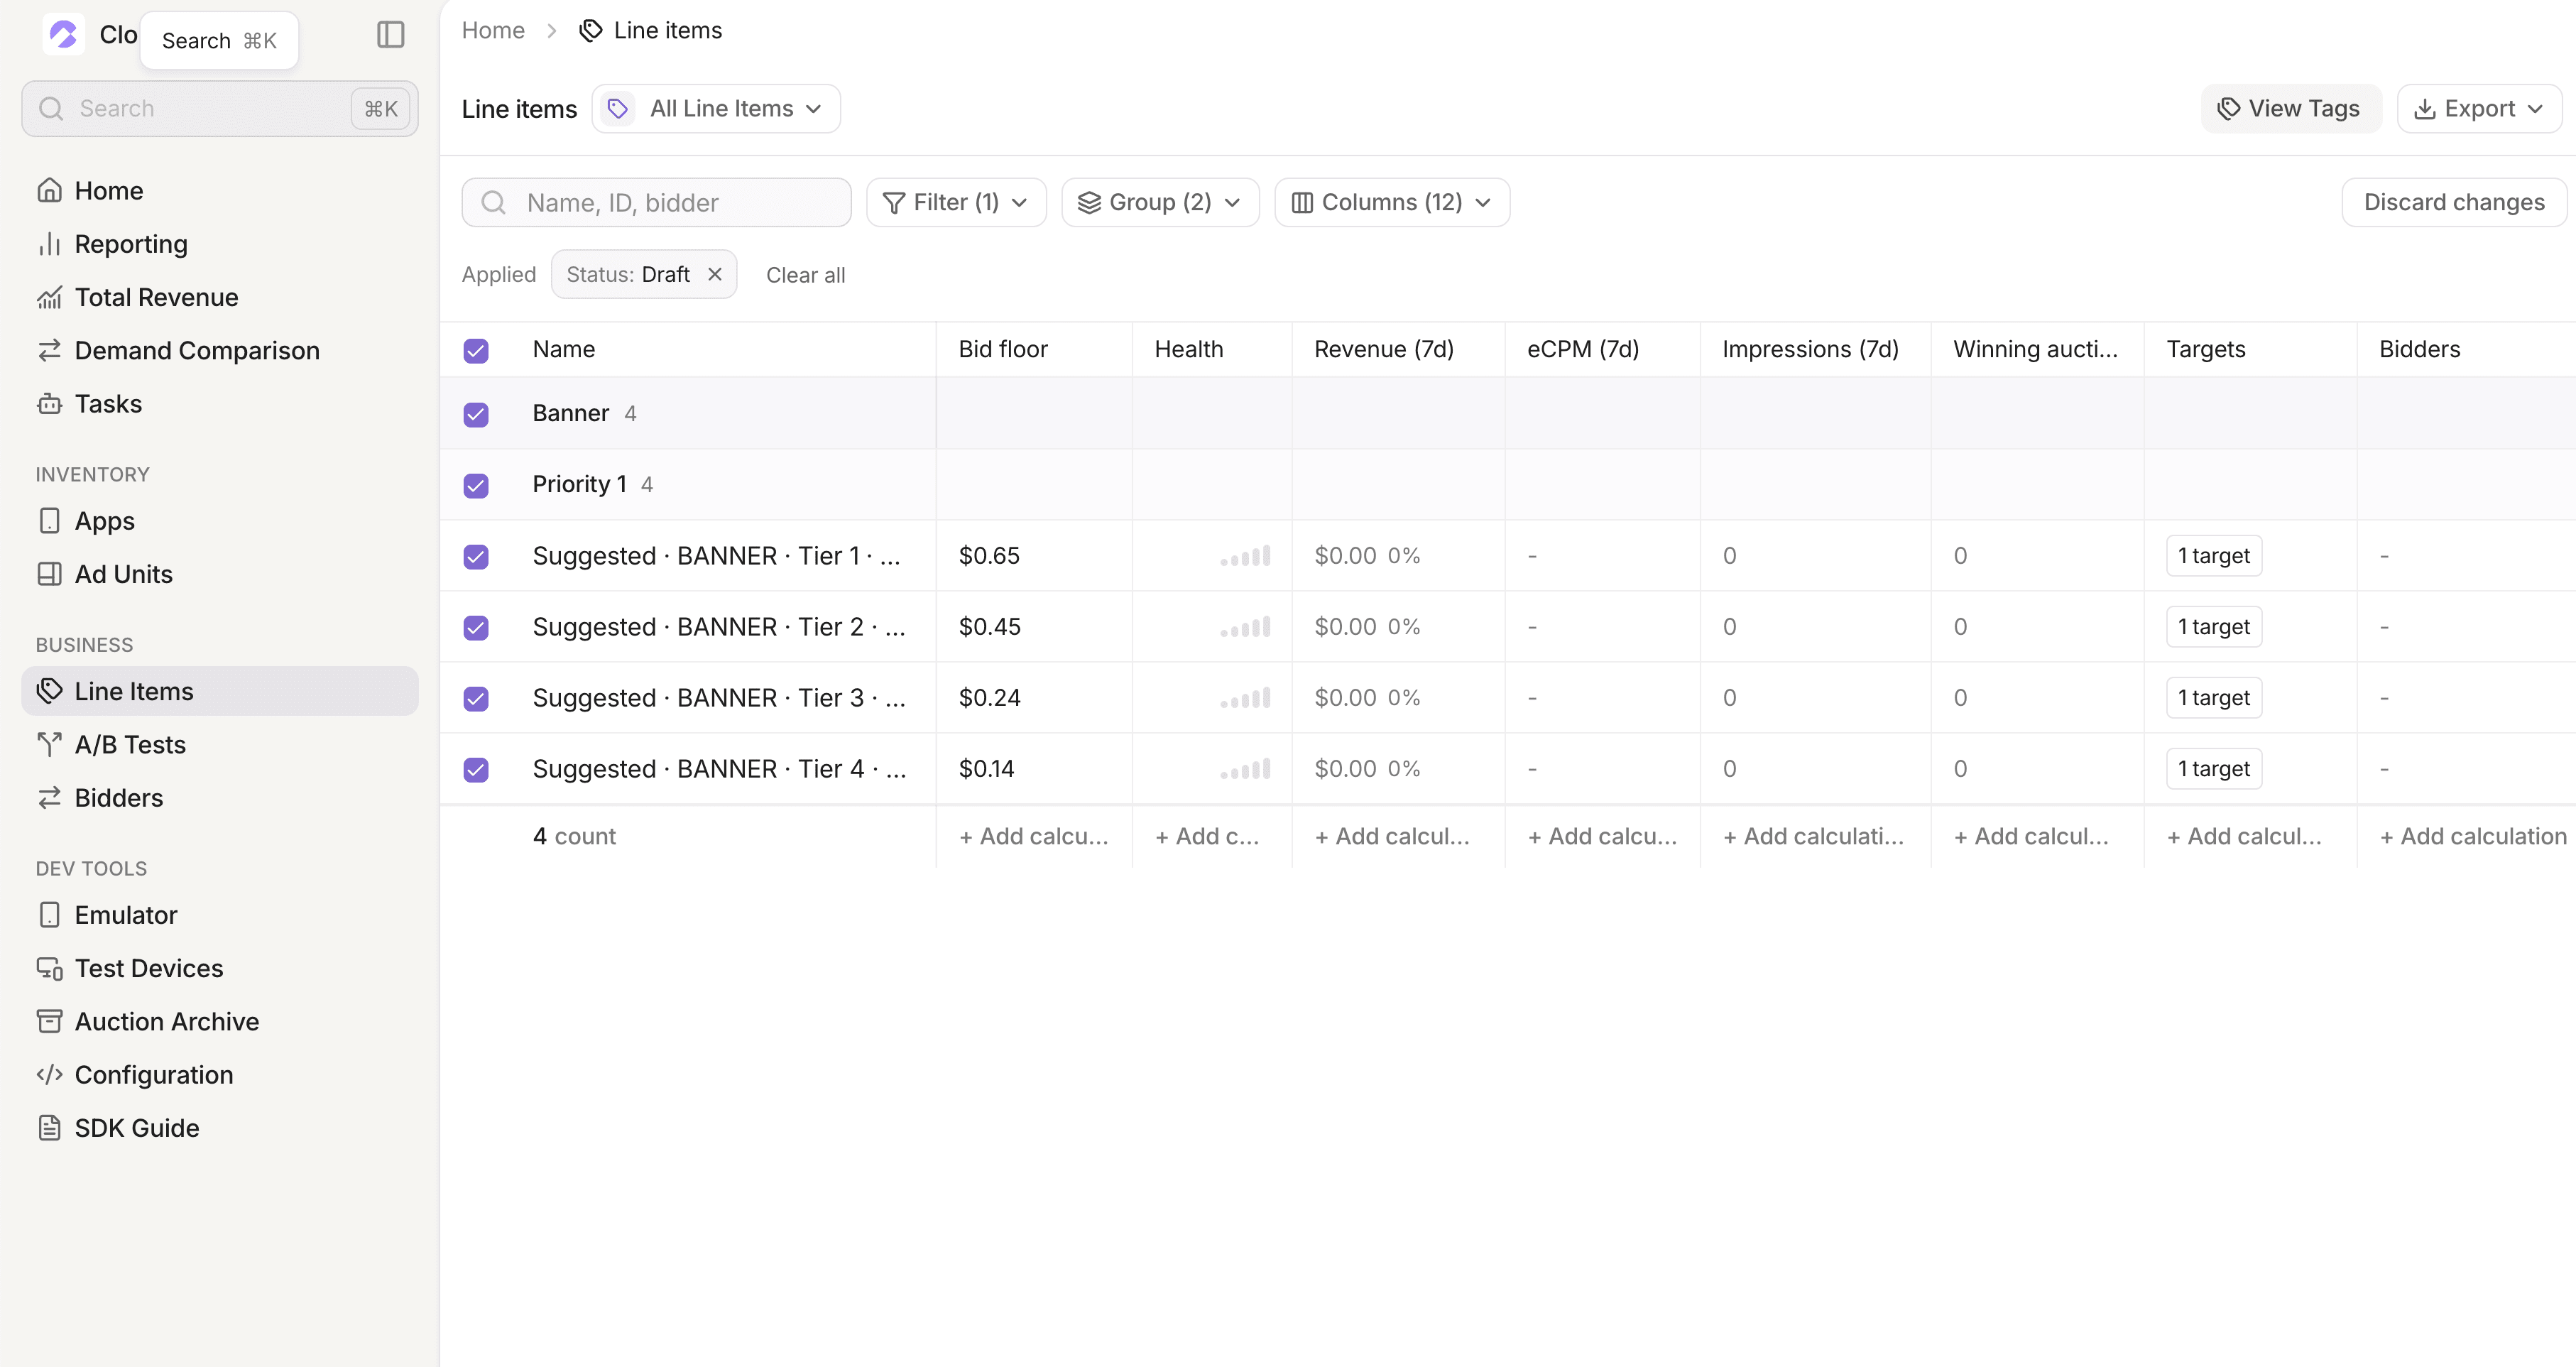Uncheck the Priority 1 group checkbox
2576x1367 pixels.
pos(476,485)
